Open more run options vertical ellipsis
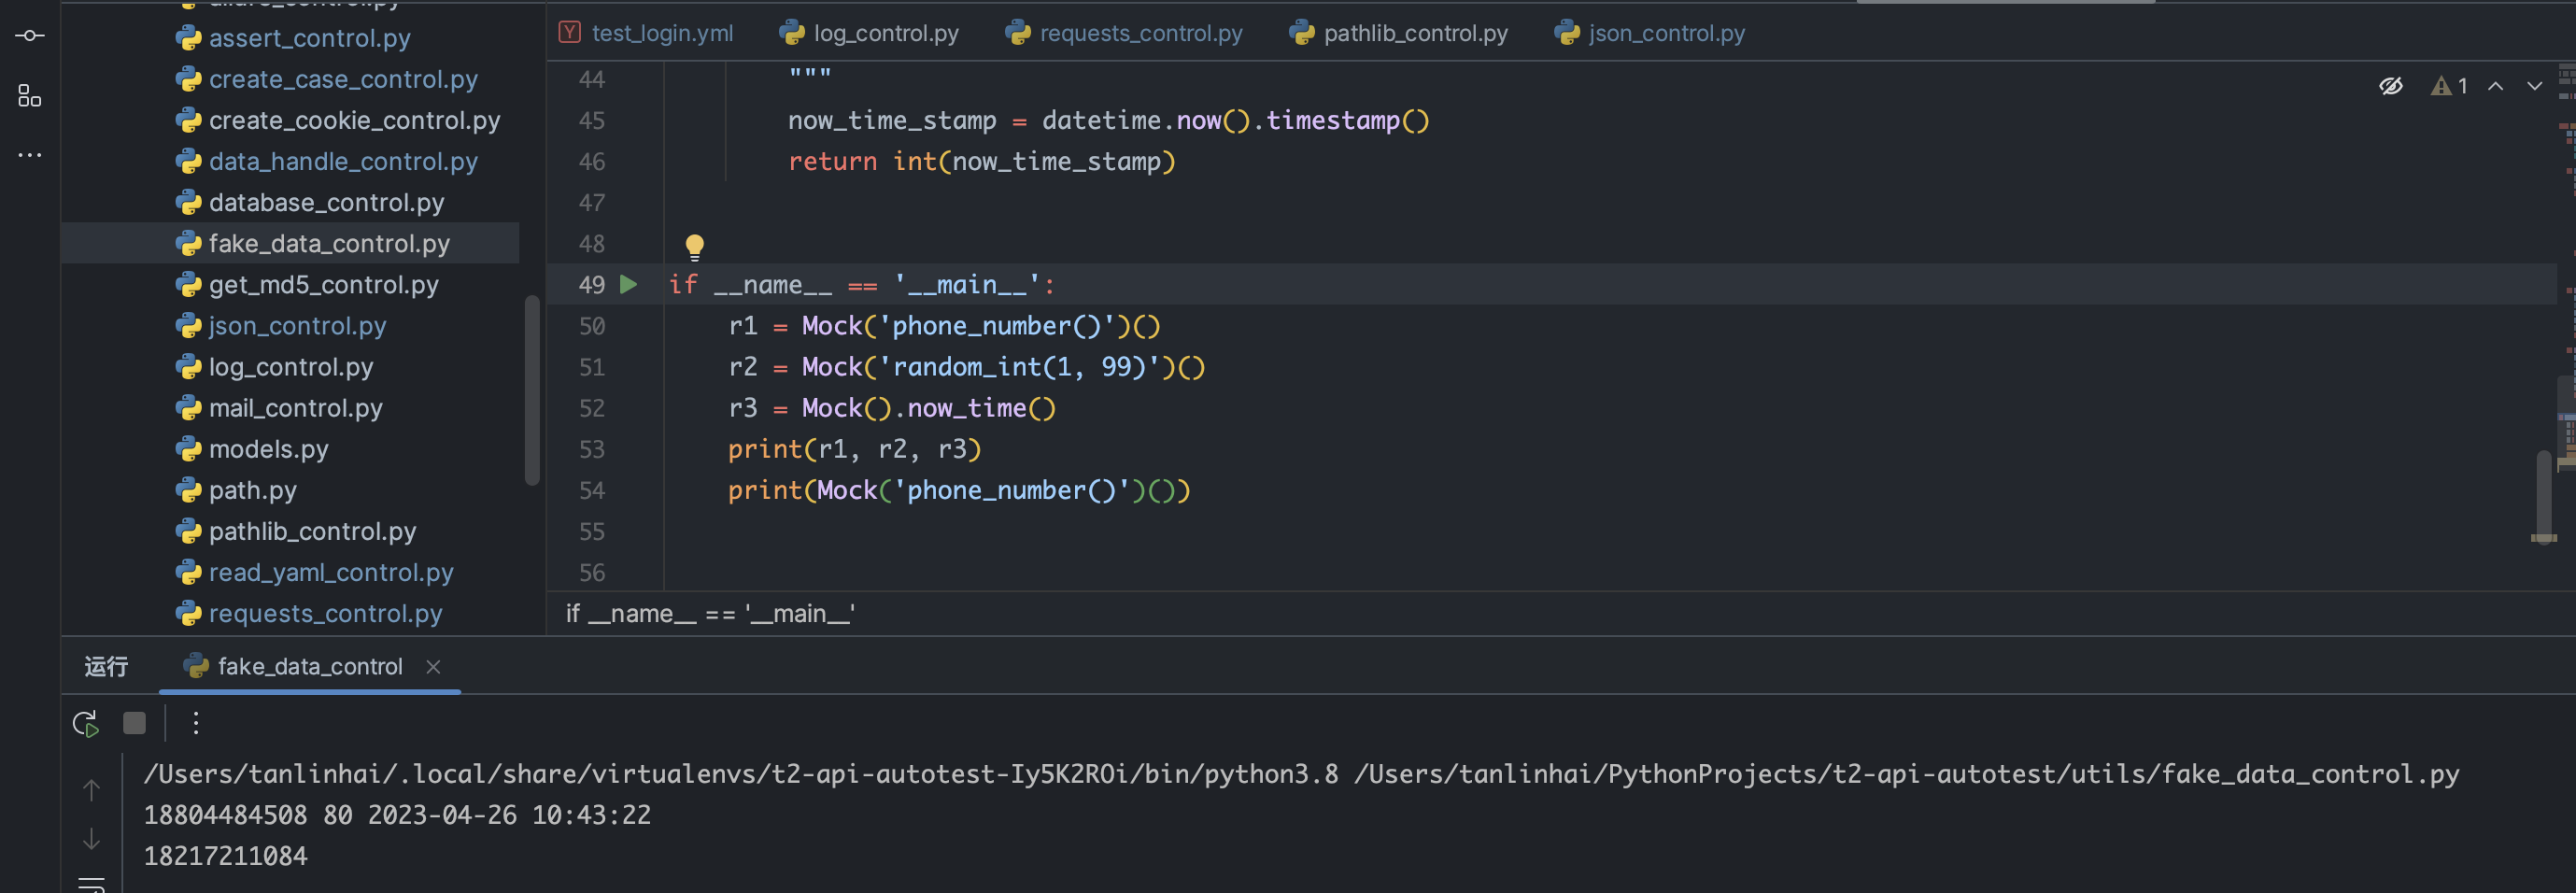2576x893 pixels. (196, 723)
